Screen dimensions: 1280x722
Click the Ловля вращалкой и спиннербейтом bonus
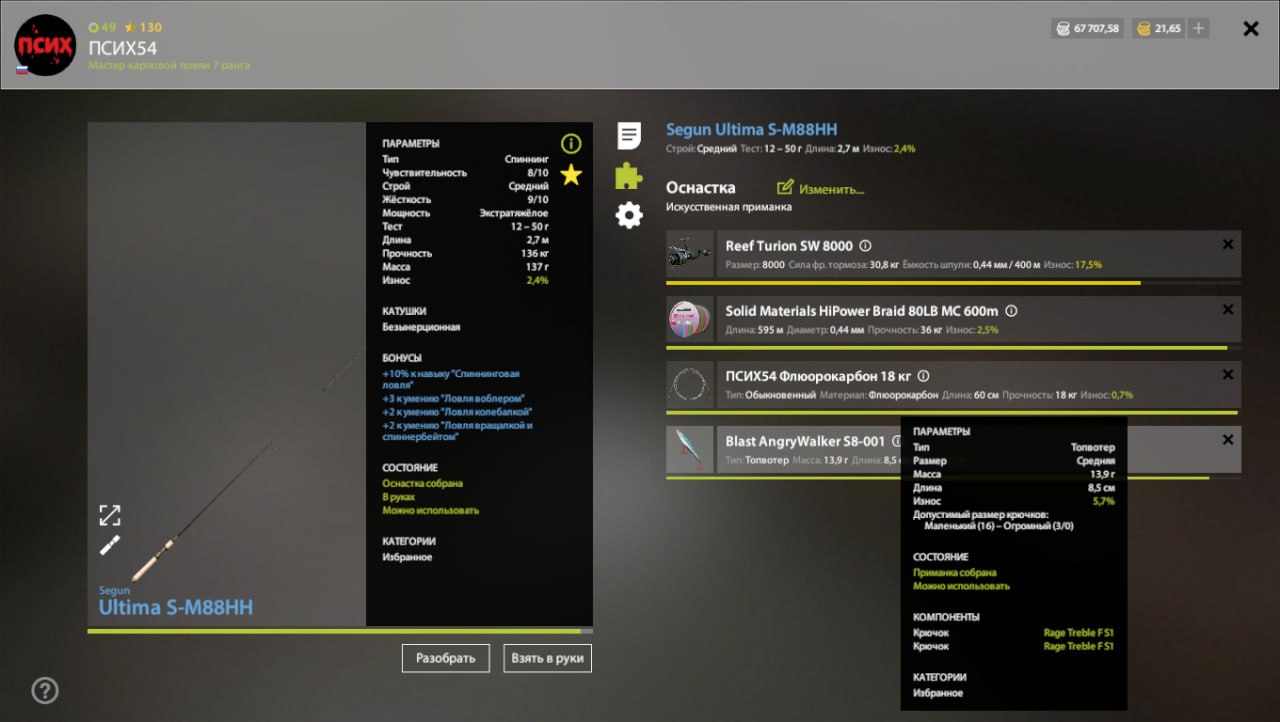(457, 431)
